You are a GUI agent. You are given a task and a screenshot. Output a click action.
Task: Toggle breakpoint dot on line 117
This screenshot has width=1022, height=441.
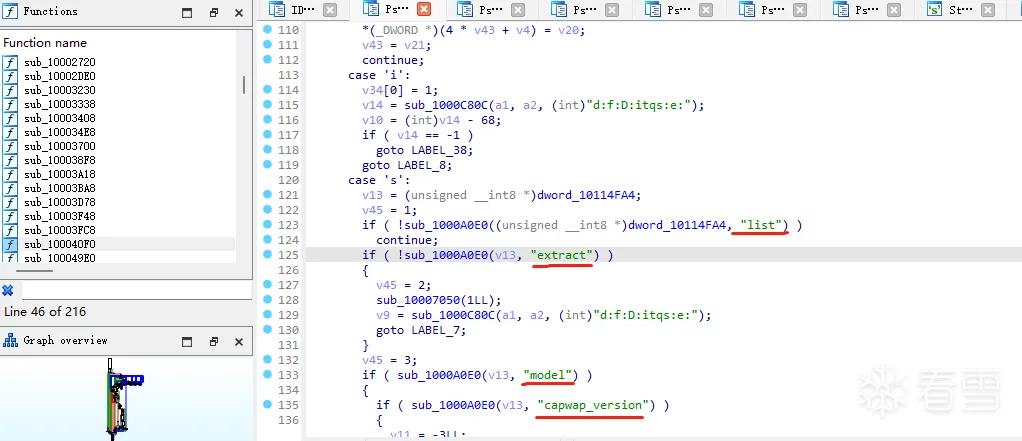(x=267, y=134)
